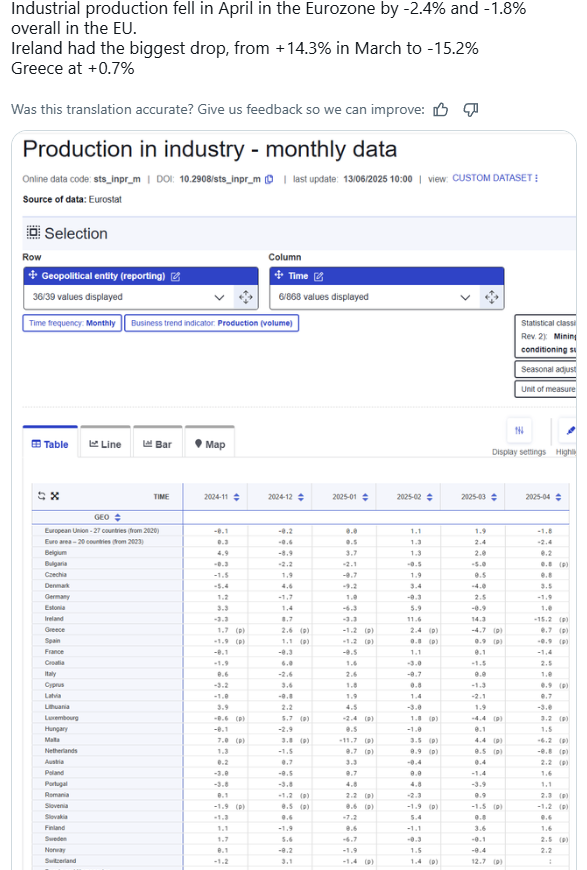Click the online data code sts_inpr_m
The width and height of the screenshot is (587, 870).
click(117, 179)
